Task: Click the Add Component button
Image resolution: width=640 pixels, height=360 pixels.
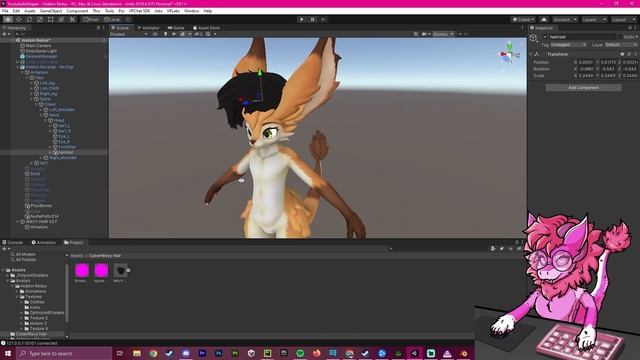Action: click(x=583, y=87)
